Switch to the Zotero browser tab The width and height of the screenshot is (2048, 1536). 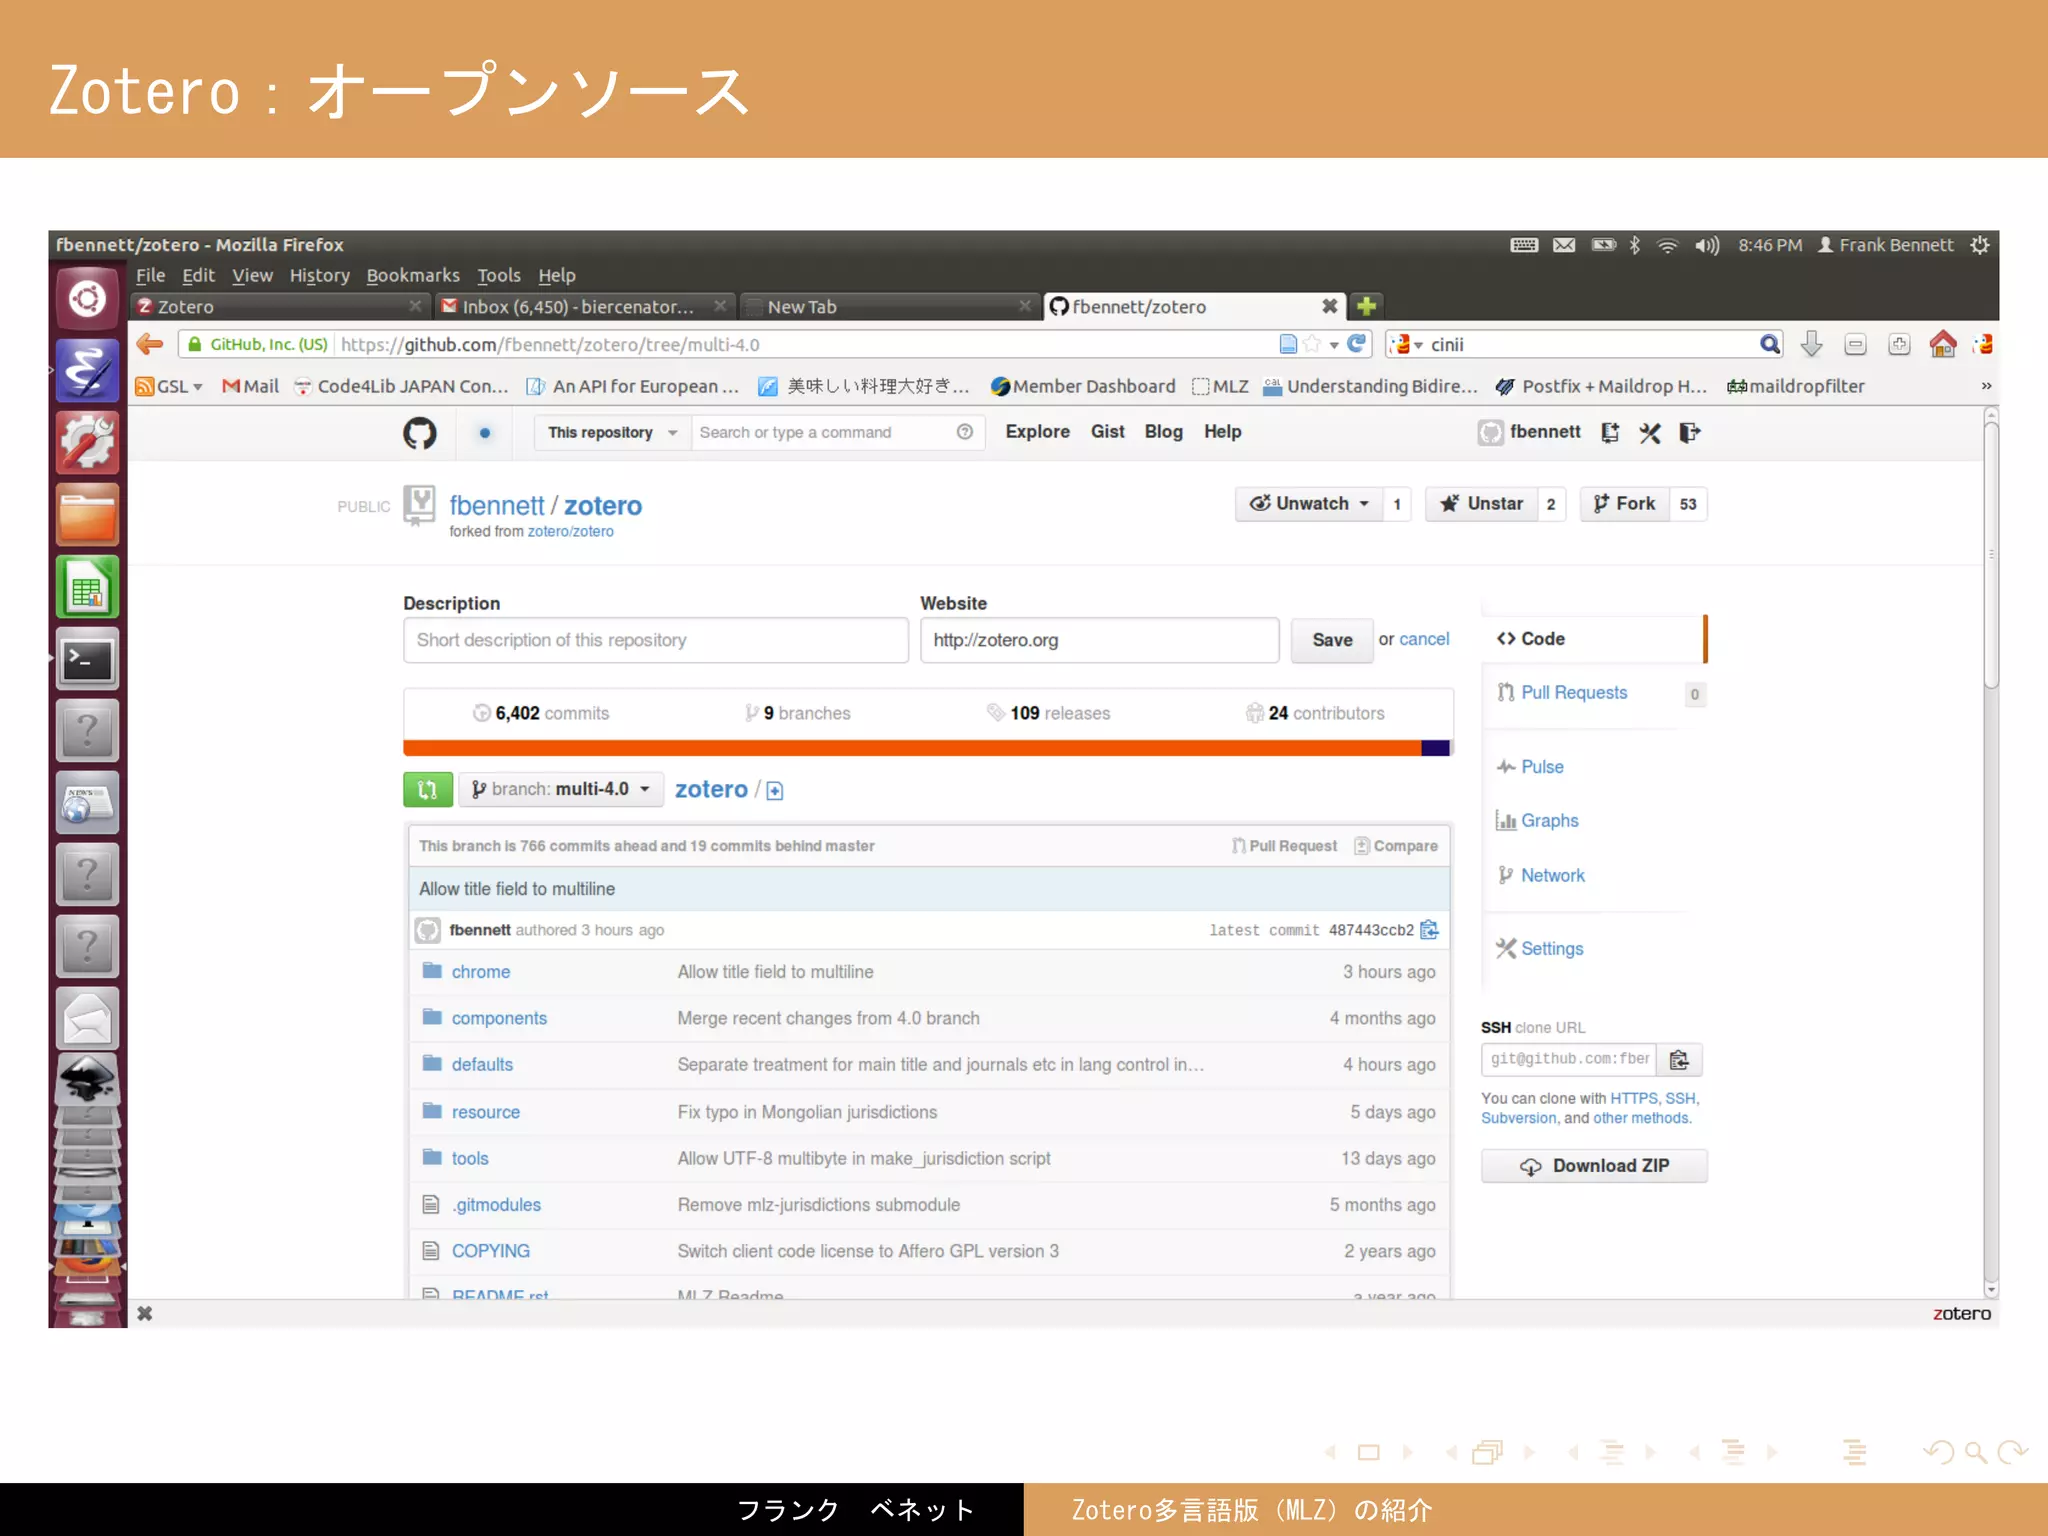[280, 307]
